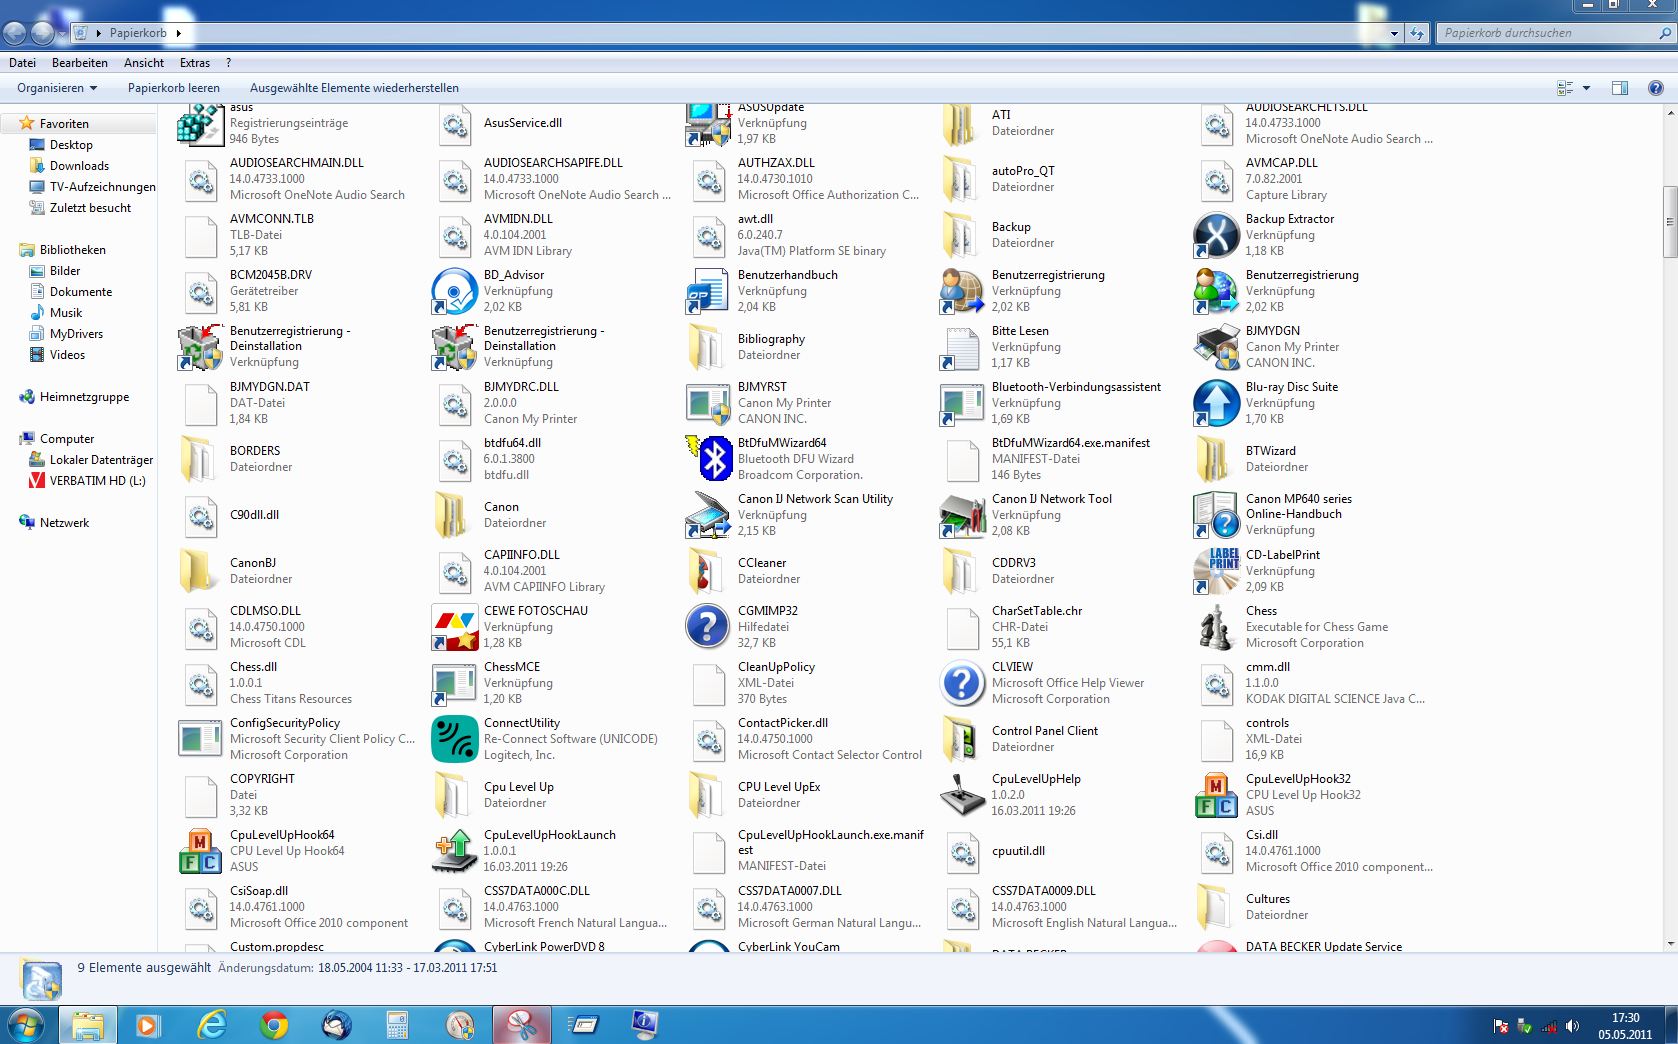Viewport: 1678px width, 1044px height.
Task: Click Papierkorb leeren button
Action: coord(174,88)
